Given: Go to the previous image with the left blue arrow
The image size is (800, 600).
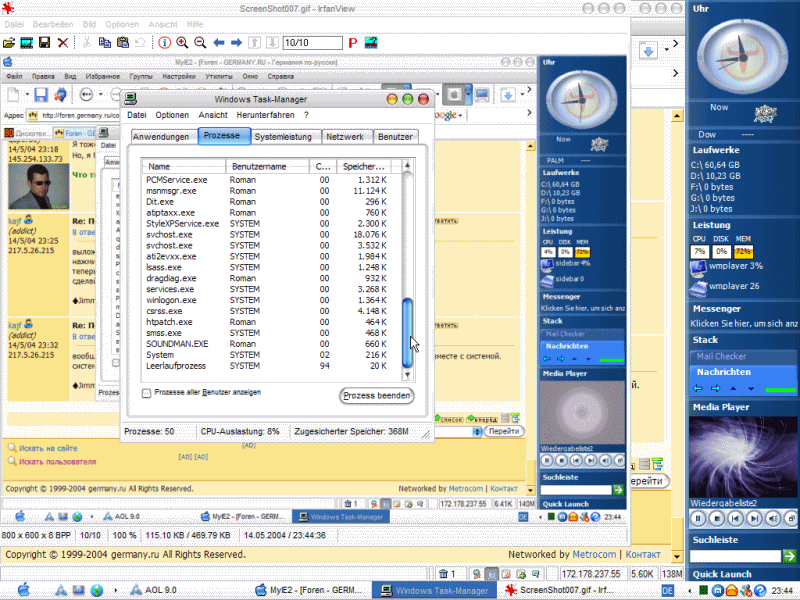Looking at the screenshot, I should 219,43.
